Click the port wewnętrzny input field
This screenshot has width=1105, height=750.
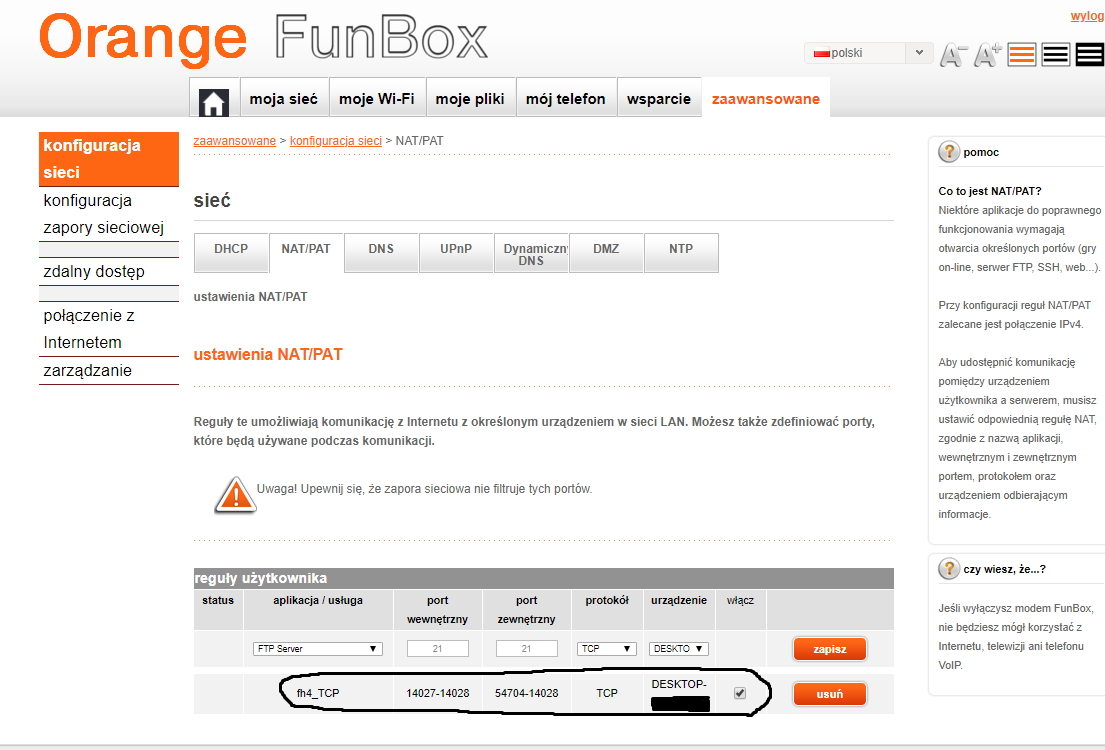click(438, 648)
